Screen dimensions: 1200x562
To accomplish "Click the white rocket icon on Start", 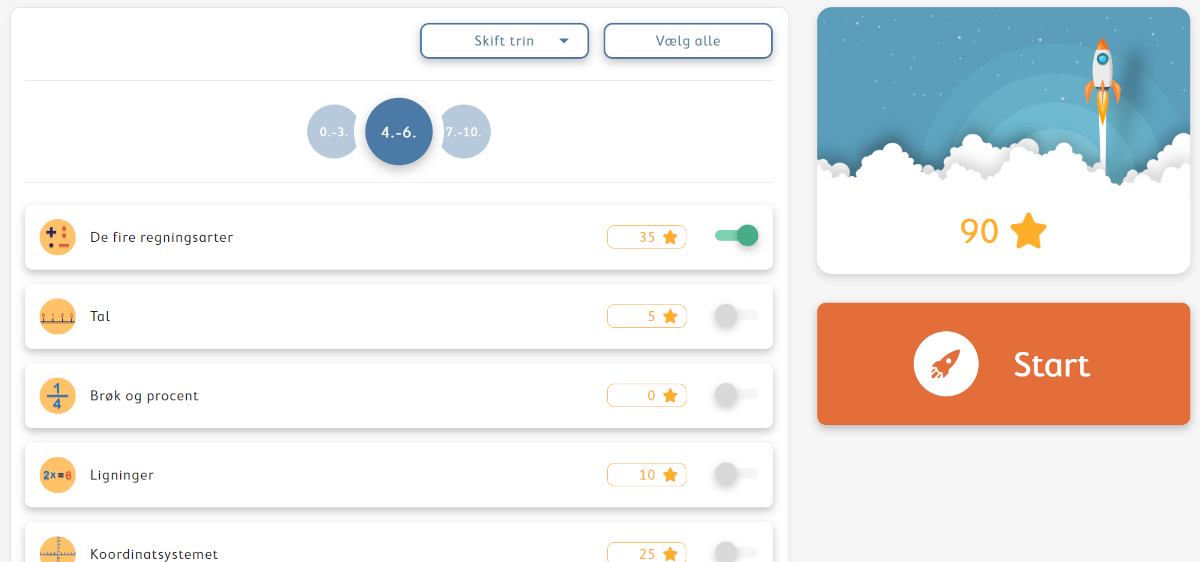I will (945, 364).
